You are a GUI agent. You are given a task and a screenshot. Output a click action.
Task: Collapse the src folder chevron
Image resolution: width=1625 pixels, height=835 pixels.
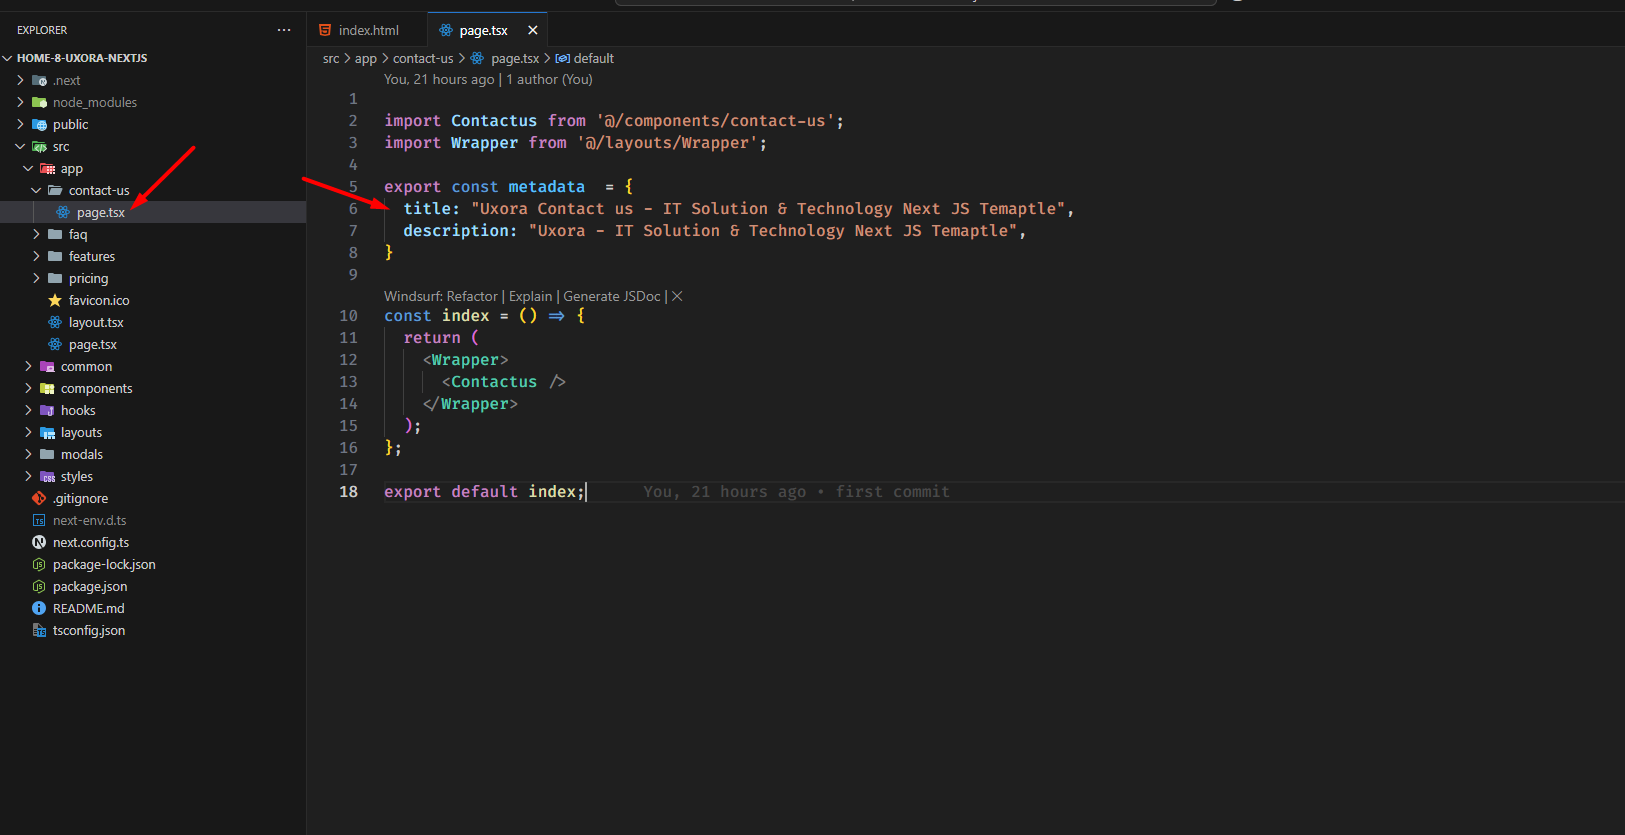pos(20,146)
